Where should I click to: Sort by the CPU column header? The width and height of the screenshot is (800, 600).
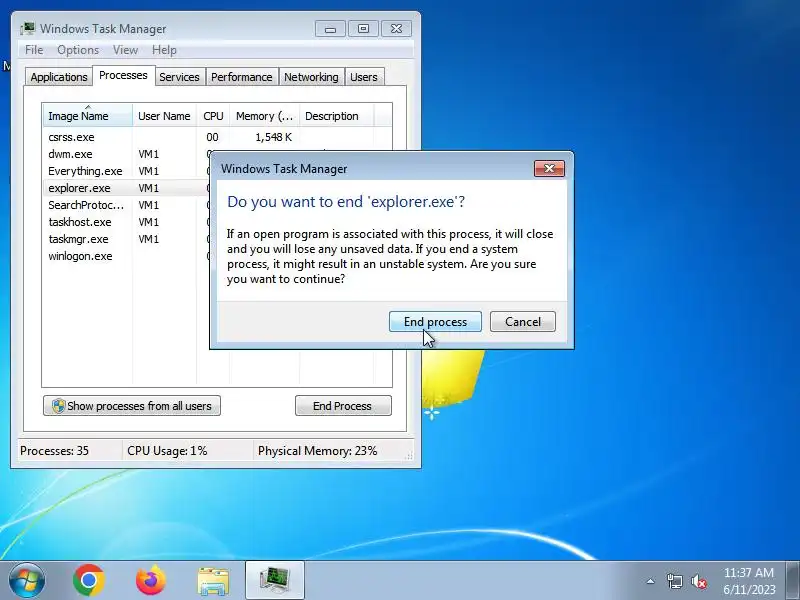[x=213, y=116]
